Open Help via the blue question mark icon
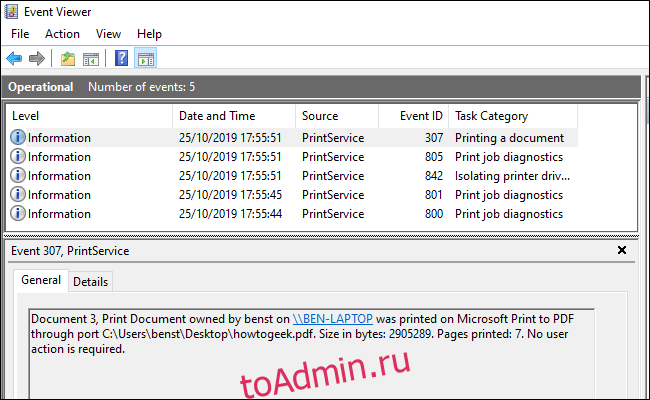The height and width of the screenshot is (400, 650). tap(121, 59)
